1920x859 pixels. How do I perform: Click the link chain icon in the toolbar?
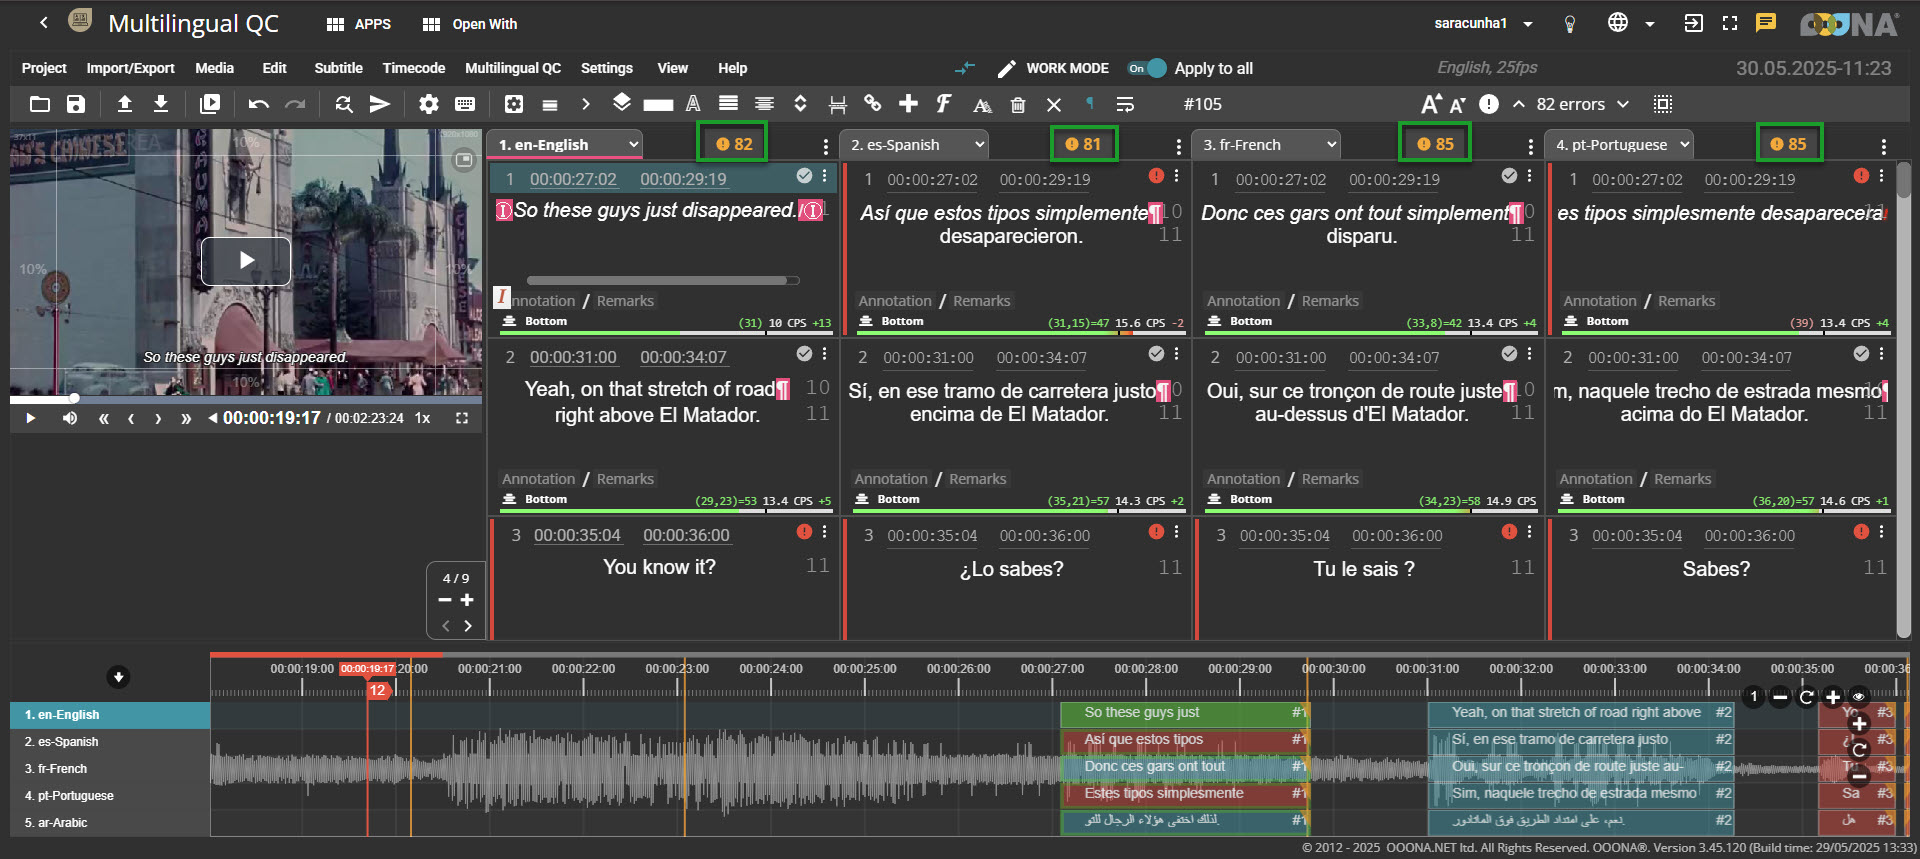[x=873, y=104]
